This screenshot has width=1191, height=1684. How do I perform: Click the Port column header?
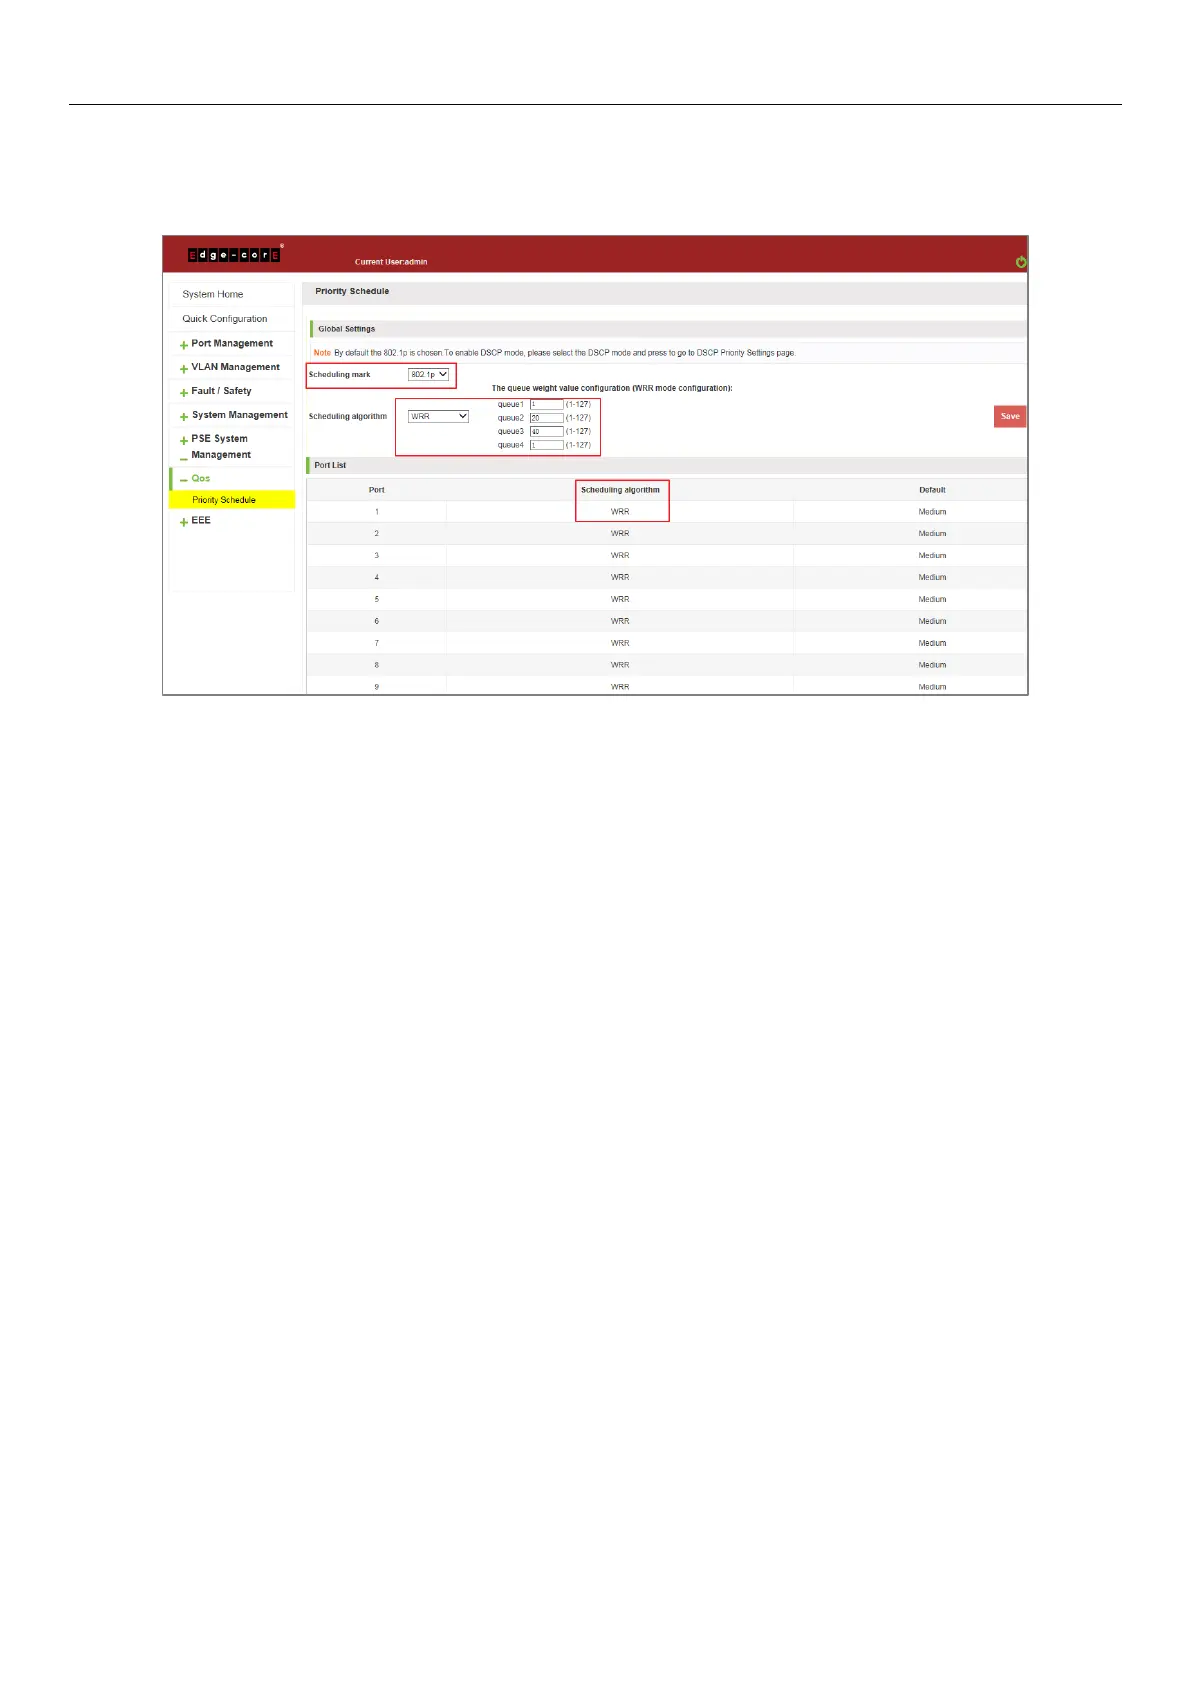pyautogui.click(x=376, y=490)
